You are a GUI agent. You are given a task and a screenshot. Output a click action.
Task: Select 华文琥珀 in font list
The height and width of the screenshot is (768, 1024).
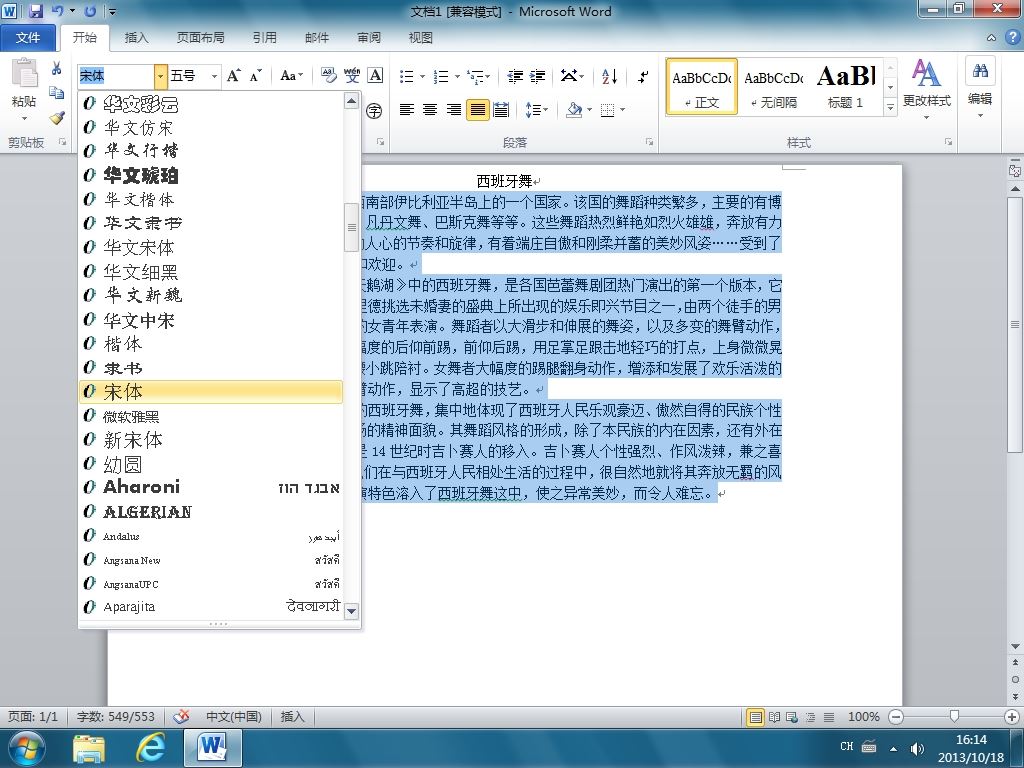(x=210, y=175)
